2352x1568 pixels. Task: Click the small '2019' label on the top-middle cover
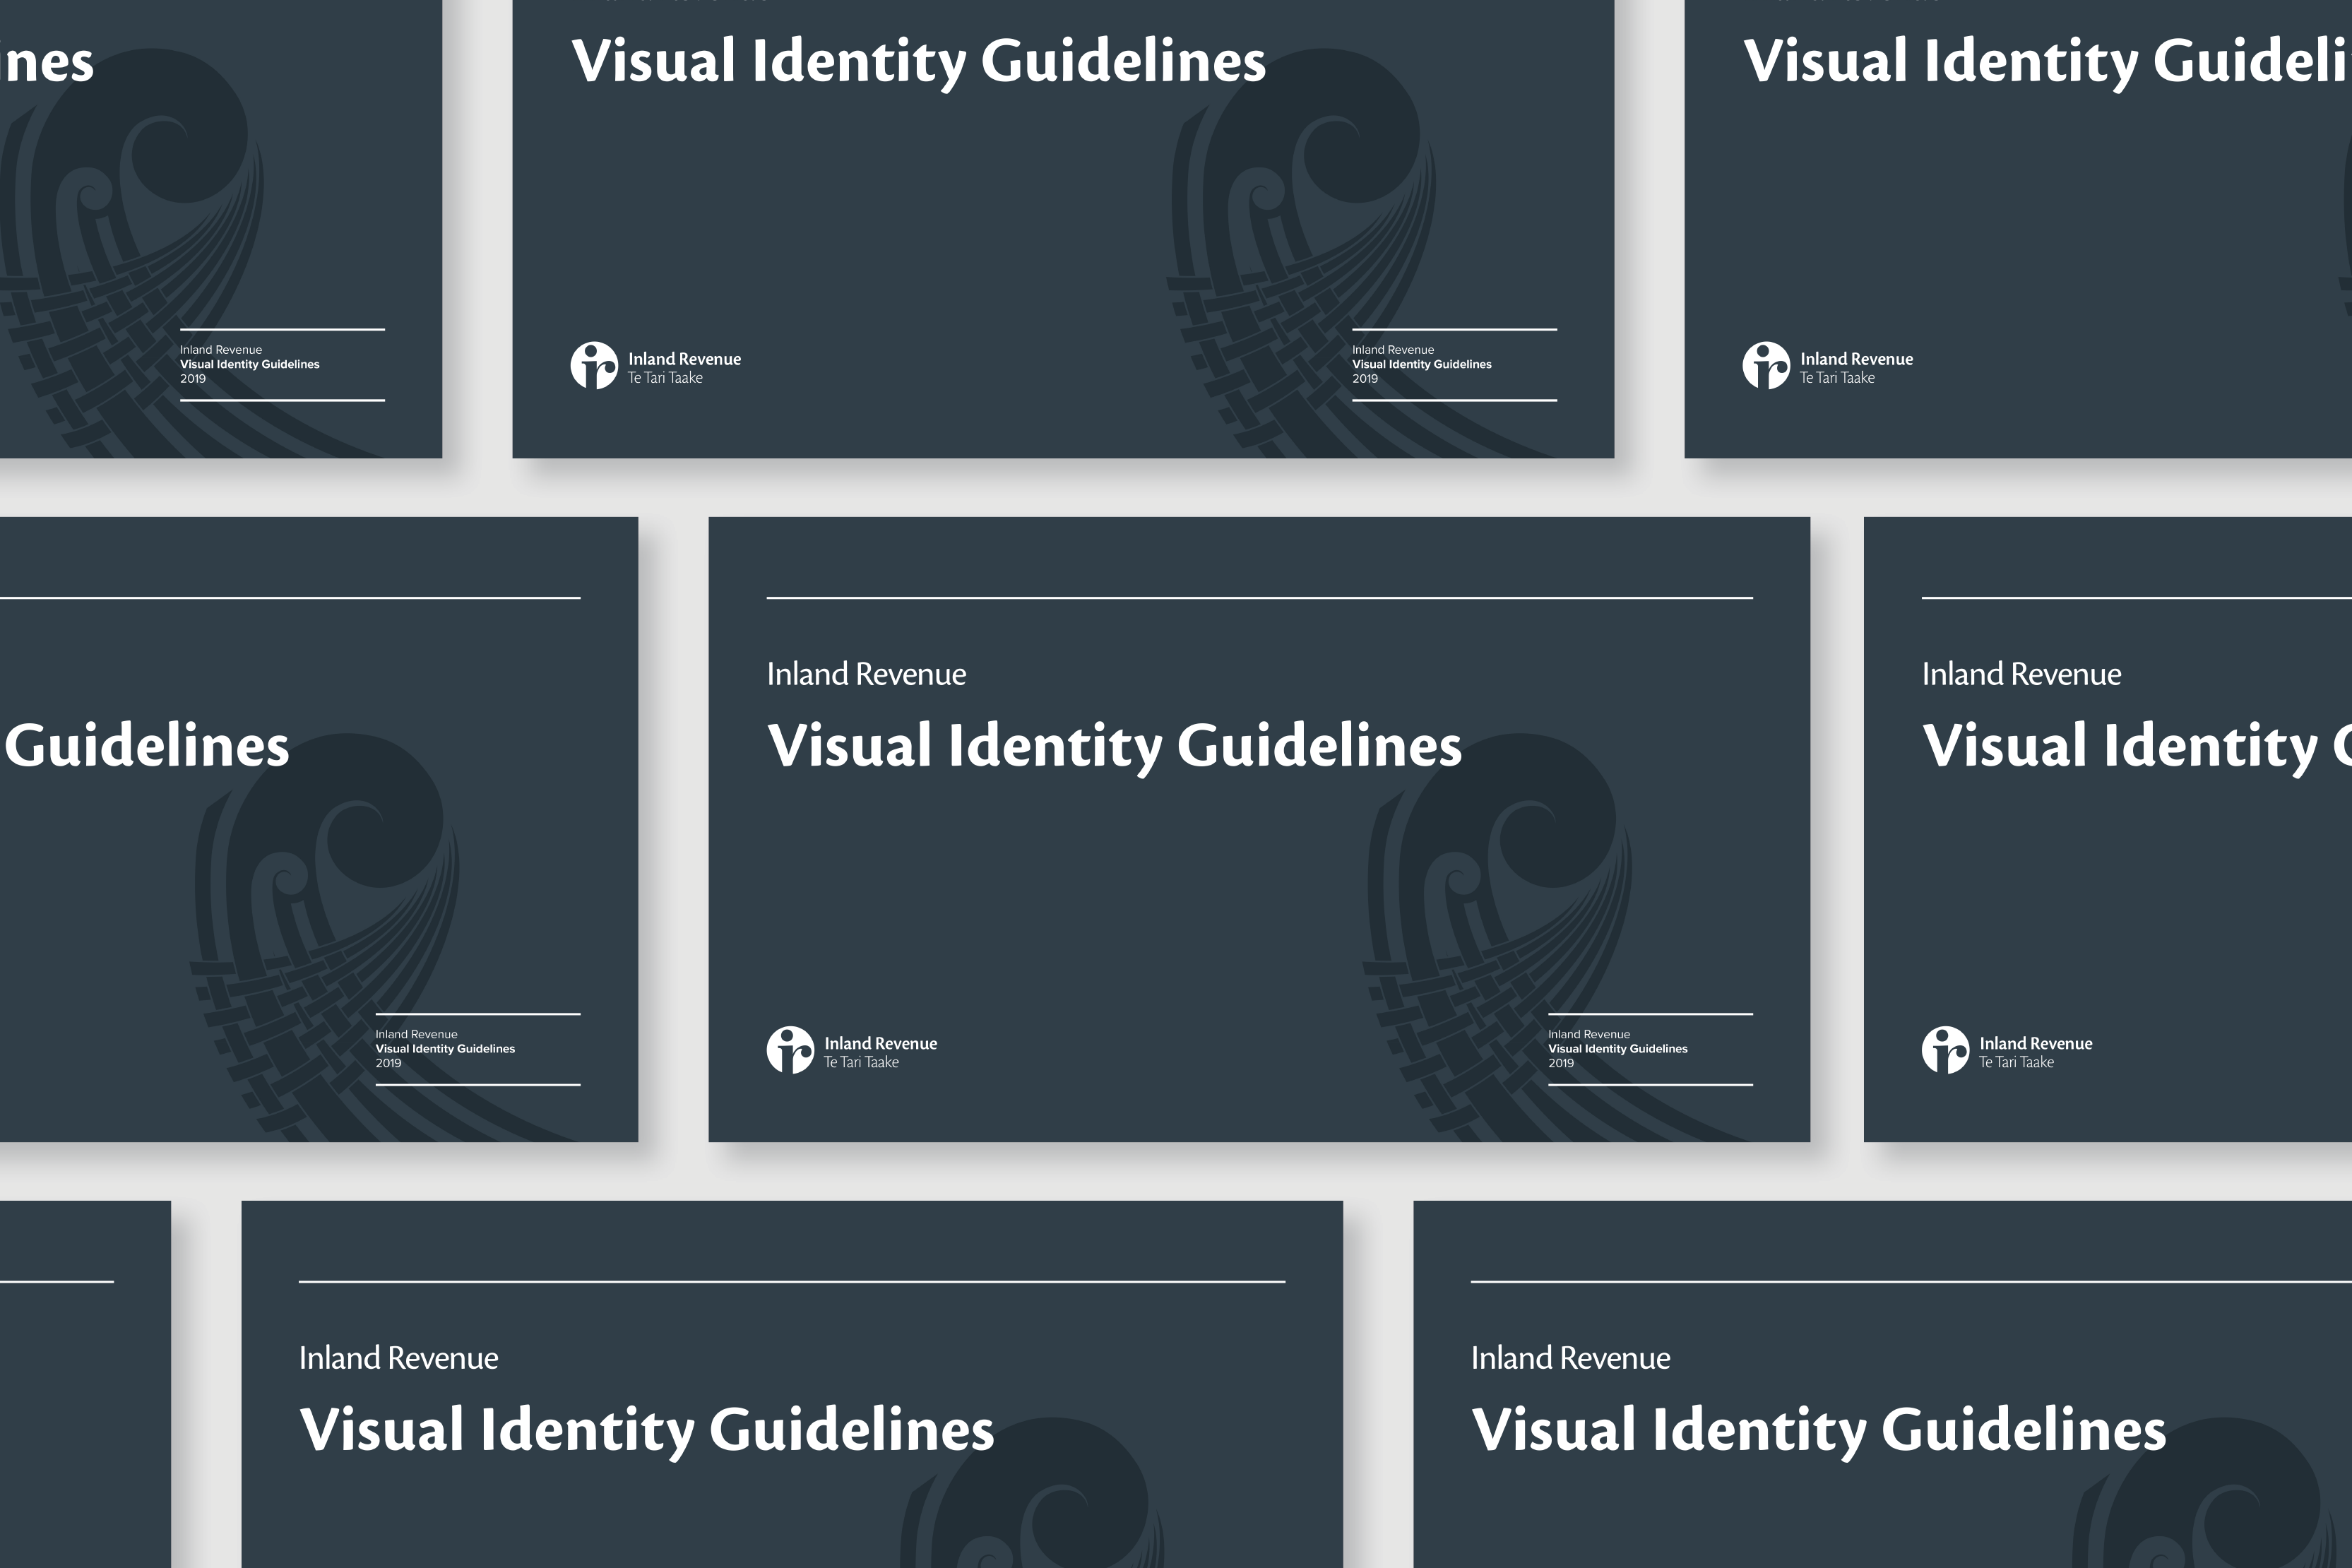1365,379
